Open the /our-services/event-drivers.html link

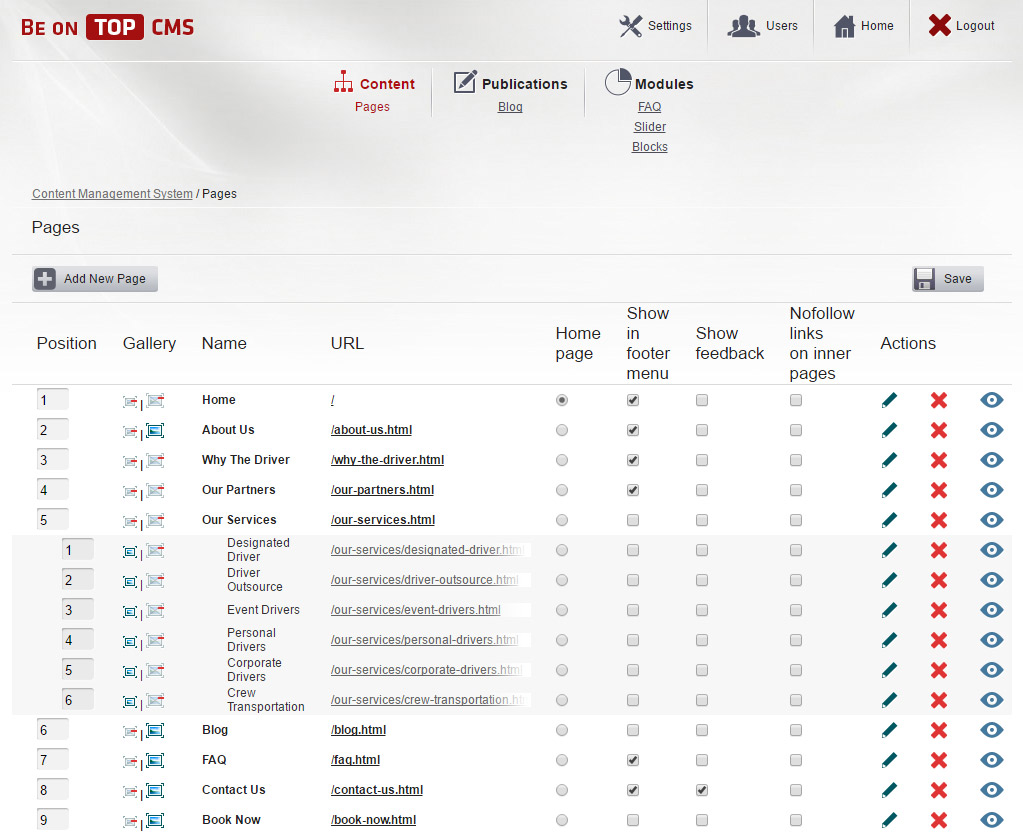click(416, 610)
